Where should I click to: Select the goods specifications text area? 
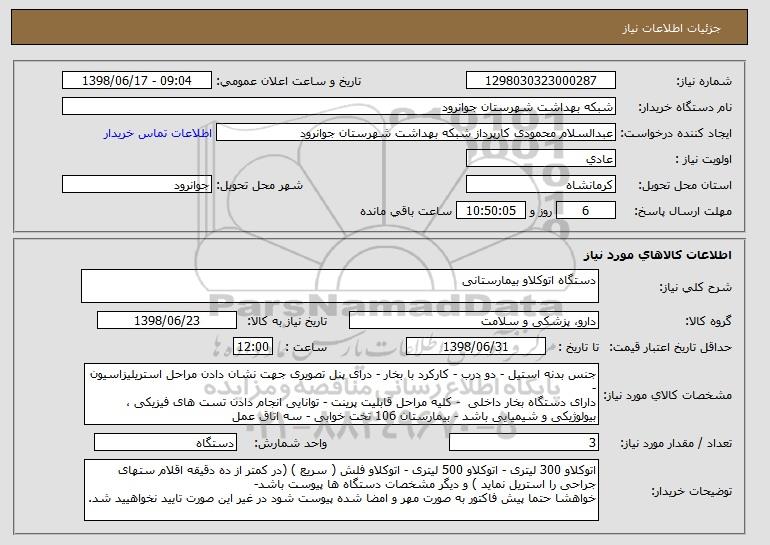341,394
